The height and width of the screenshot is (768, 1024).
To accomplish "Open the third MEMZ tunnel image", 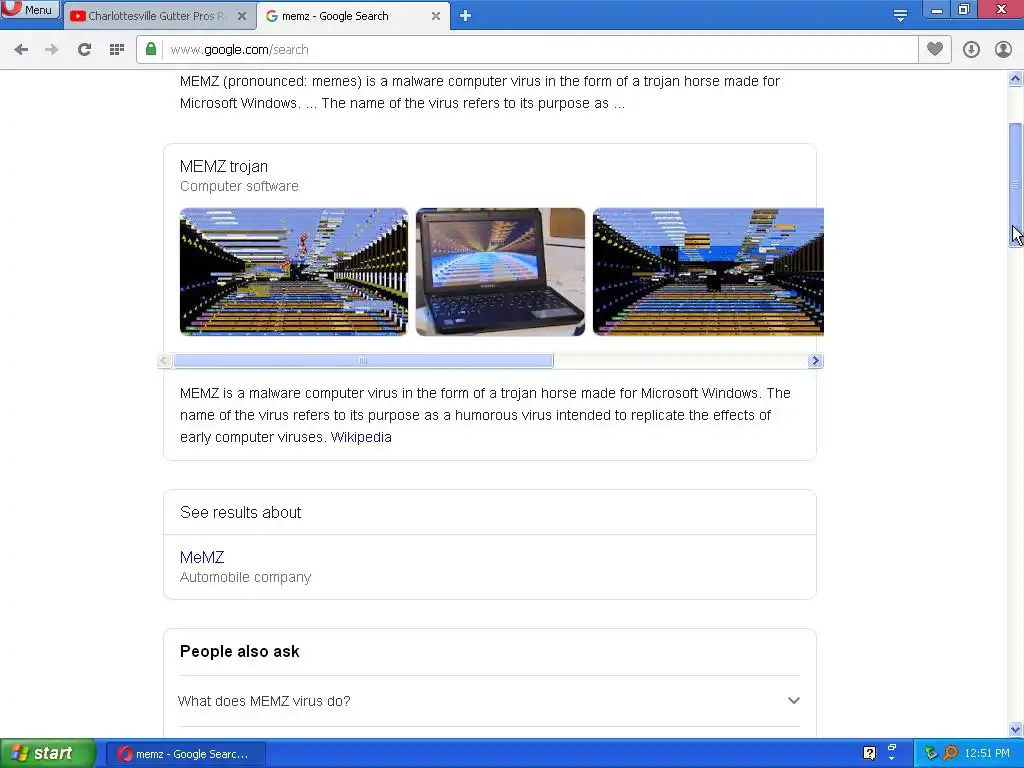I will point(708,272).
